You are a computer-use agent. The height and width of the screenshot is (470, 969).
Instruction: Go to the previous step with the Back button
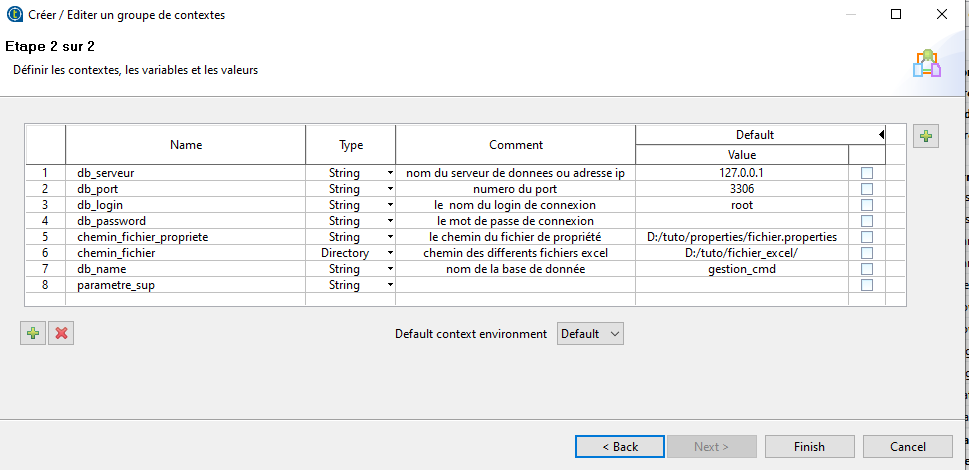[x=620, y=447]
